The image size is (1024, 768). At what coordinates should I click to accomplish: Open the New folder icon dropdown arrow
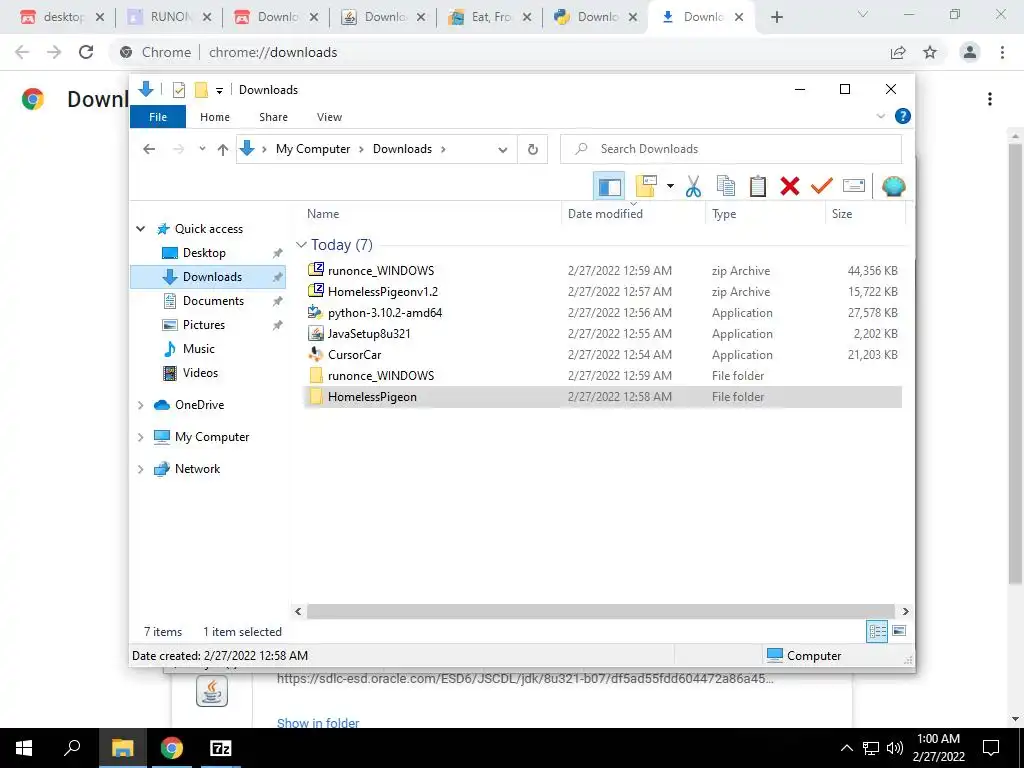pyautogui.click(x=670, y=187)
